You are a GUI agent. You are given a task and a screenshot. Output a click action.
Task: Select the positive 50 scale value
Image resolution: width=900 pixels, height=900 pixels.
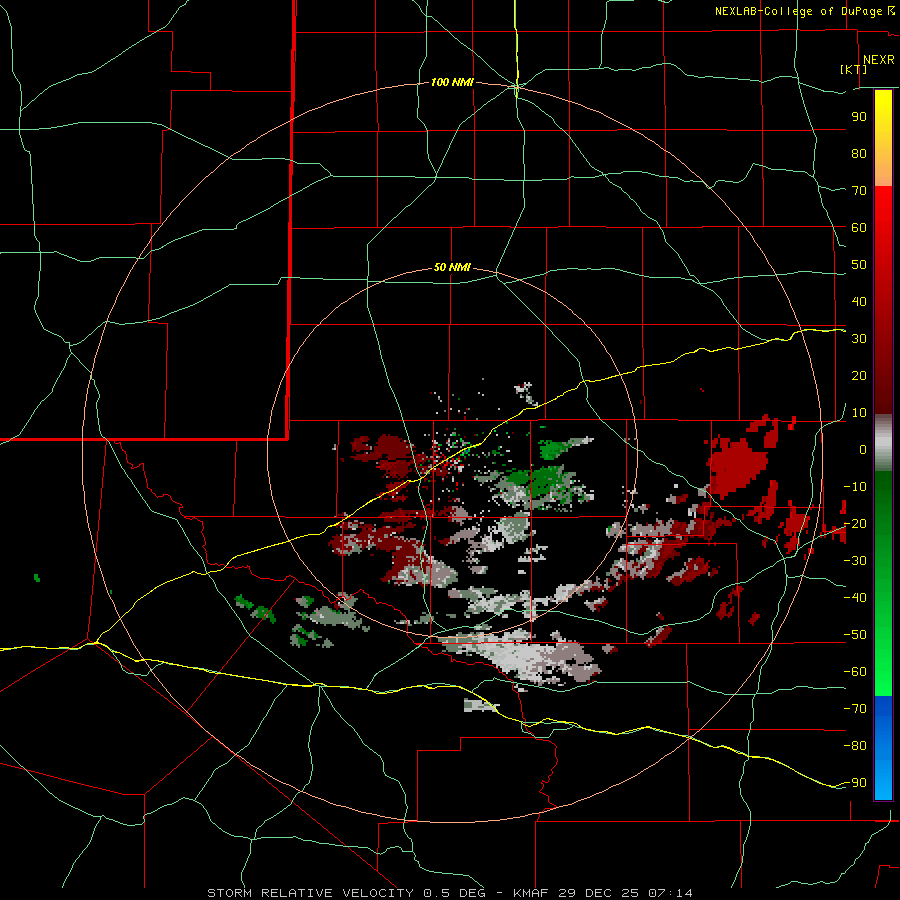point(859,265)
